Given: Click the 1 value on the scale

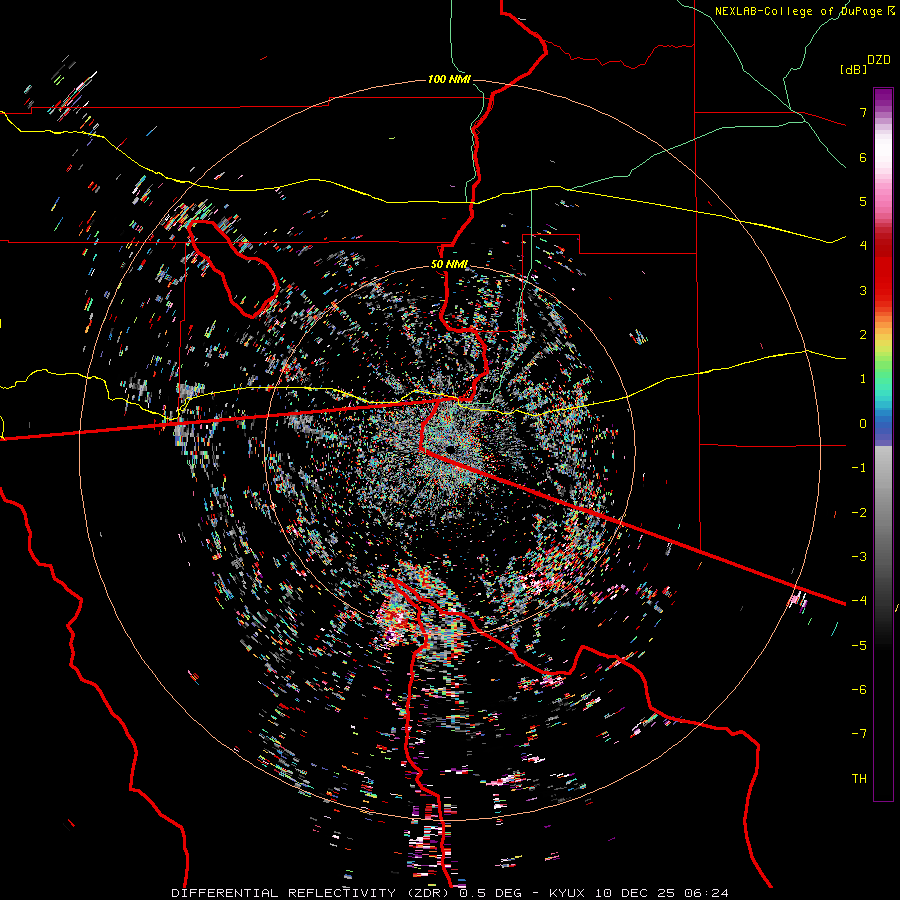Looking at the screenshot, I should (863, 379).
